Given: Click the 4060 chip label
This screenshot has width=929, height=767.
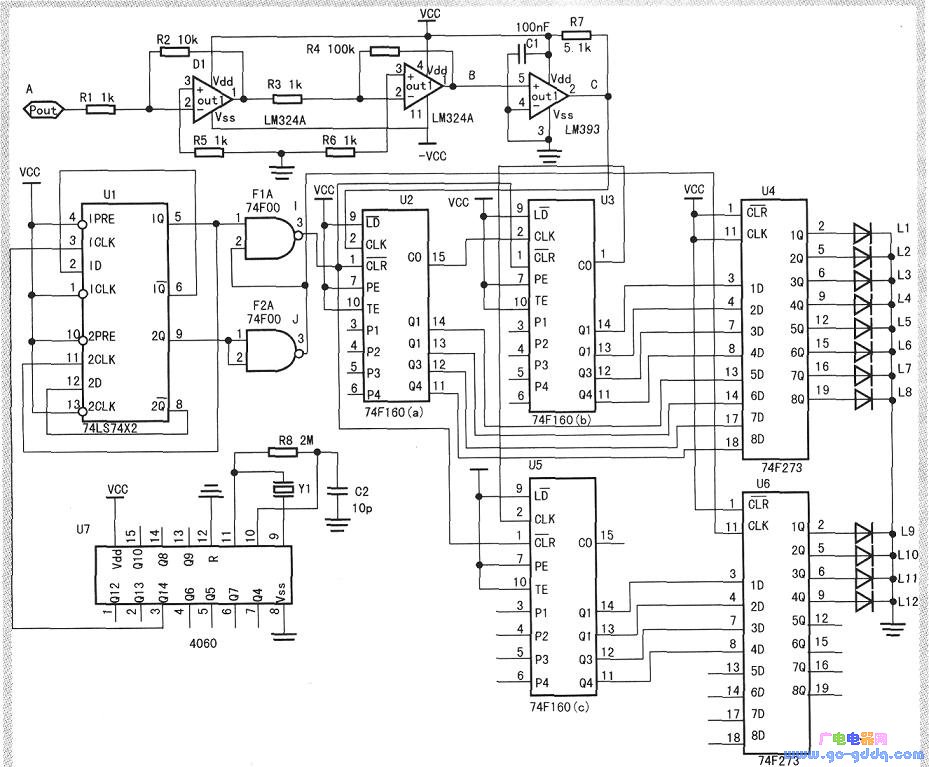Looking at the screenshot, I should [203, 643].
